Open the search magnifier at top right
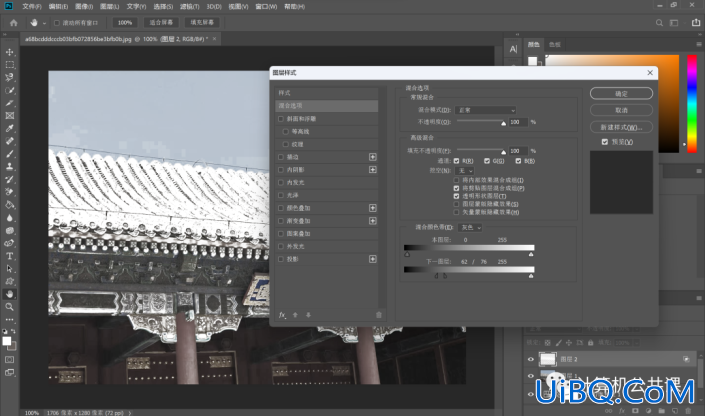Image resolution: width=705 pixels, height=416 pixels. (659, 22)
